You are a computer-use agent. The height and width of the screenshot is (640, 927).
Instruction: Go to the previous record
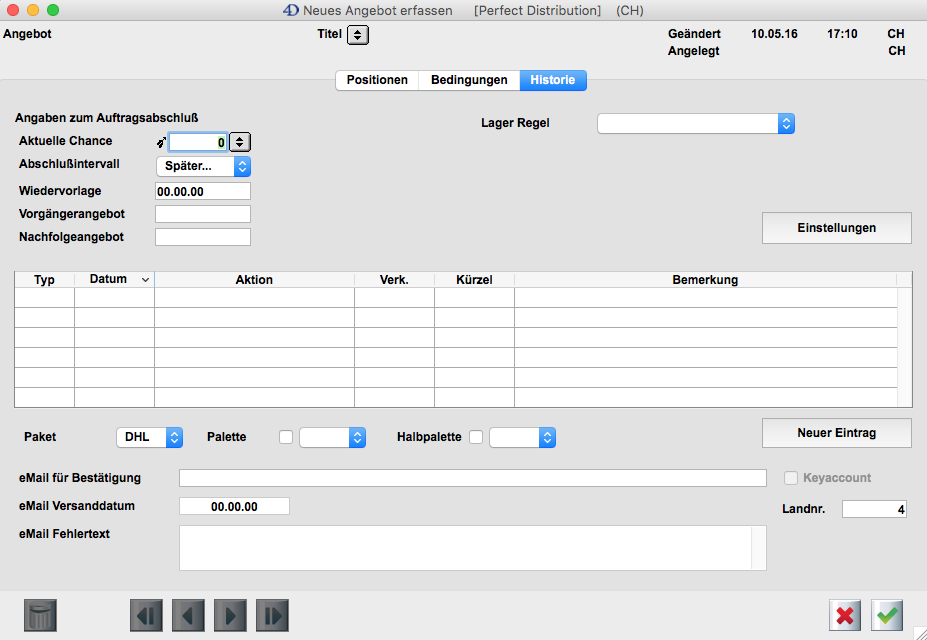(188, 615)
